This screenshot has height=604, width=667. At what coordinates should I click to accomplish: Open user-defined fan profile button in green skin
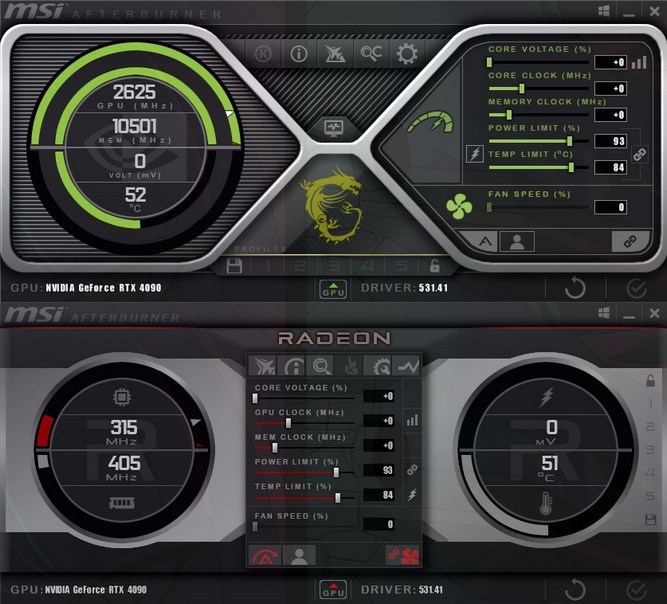[x=517, y=242]
